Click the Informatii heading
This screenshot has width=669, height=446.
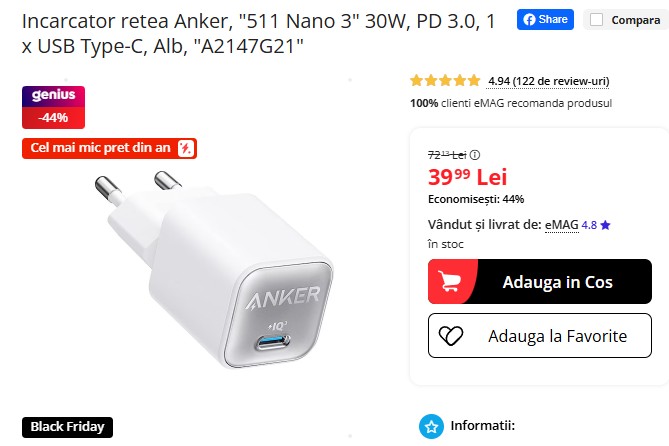click(x=483, y=426)
